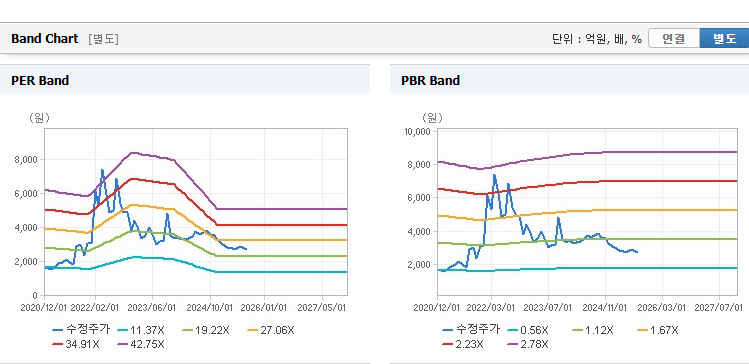
Task: Click 2023/07/01 date on PBR x-axis
Action: tap(548, 307)
